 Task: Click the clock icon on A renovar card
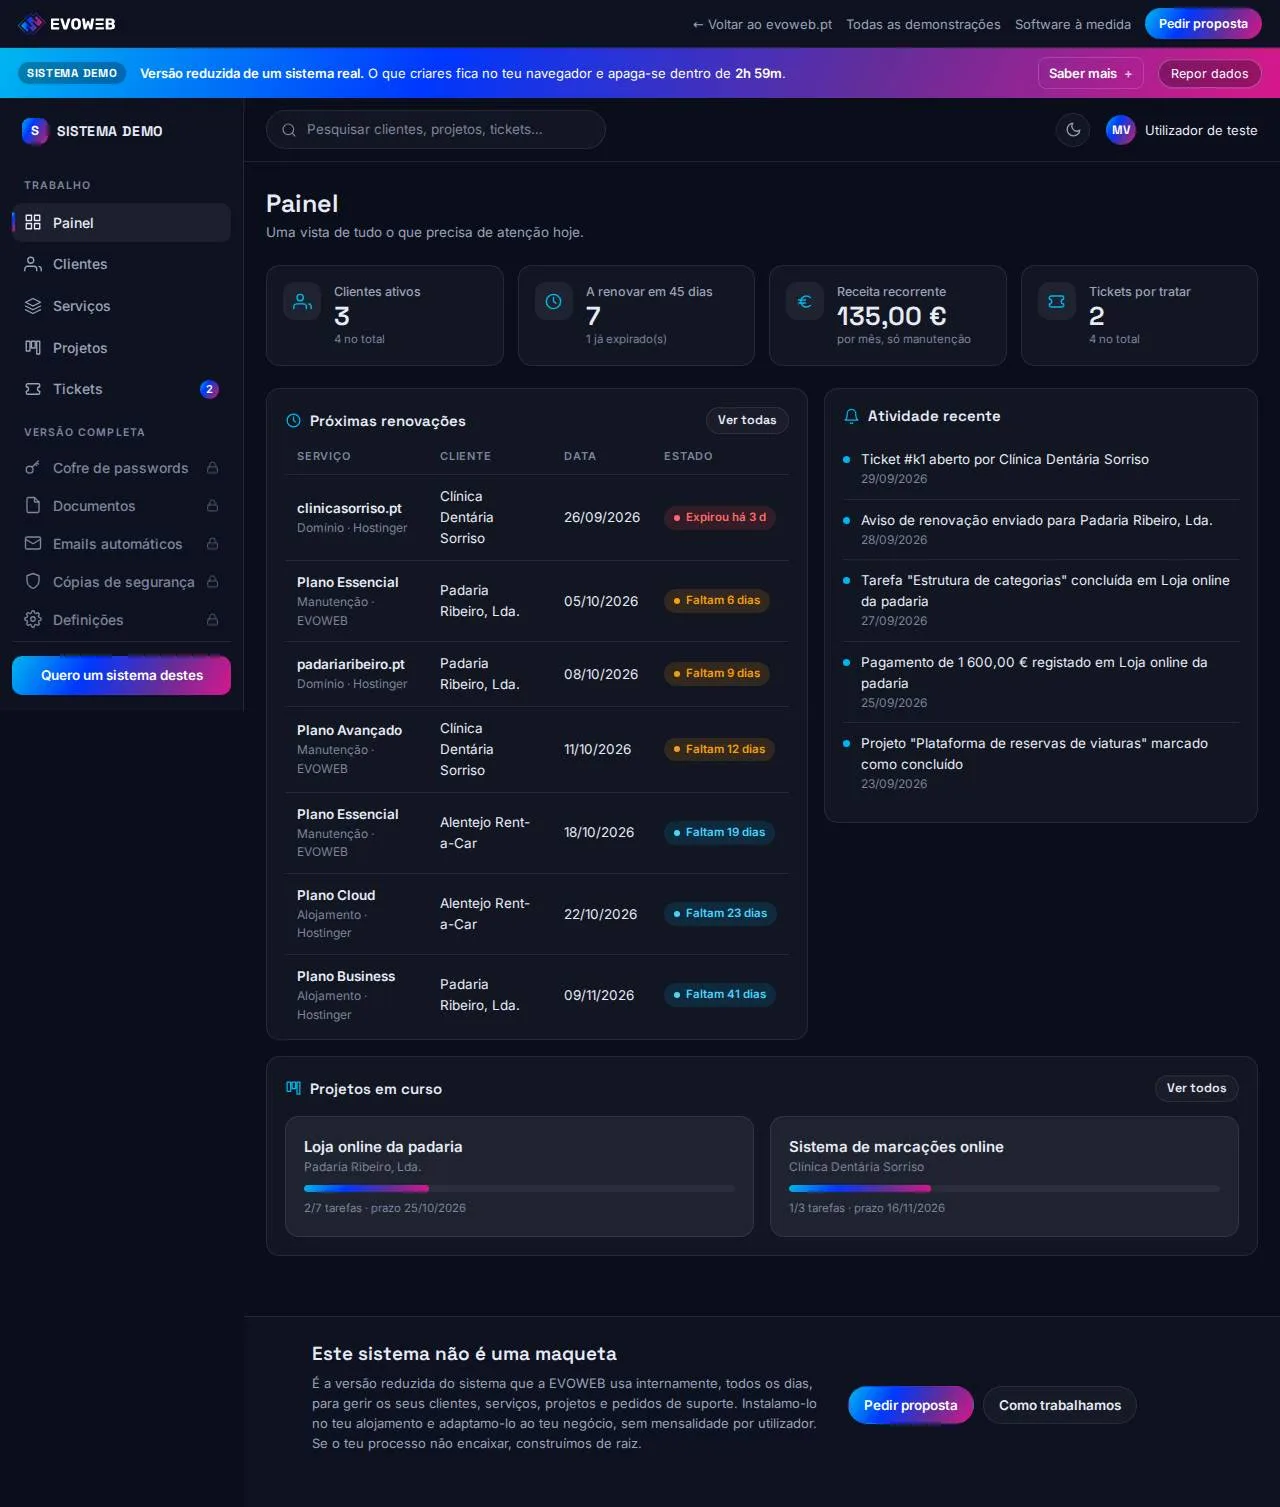[554, 301]
